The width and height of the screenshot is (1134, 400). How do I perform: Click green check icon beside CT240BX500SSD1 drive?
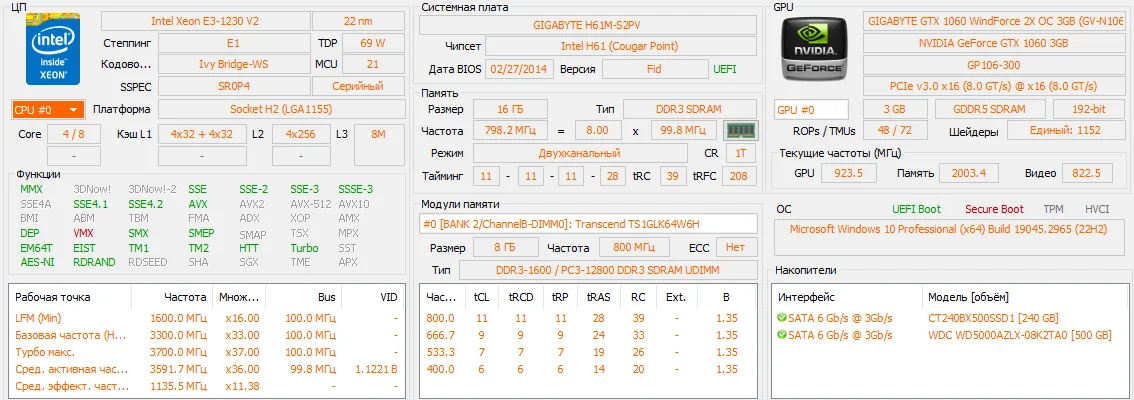pos(781,318)
